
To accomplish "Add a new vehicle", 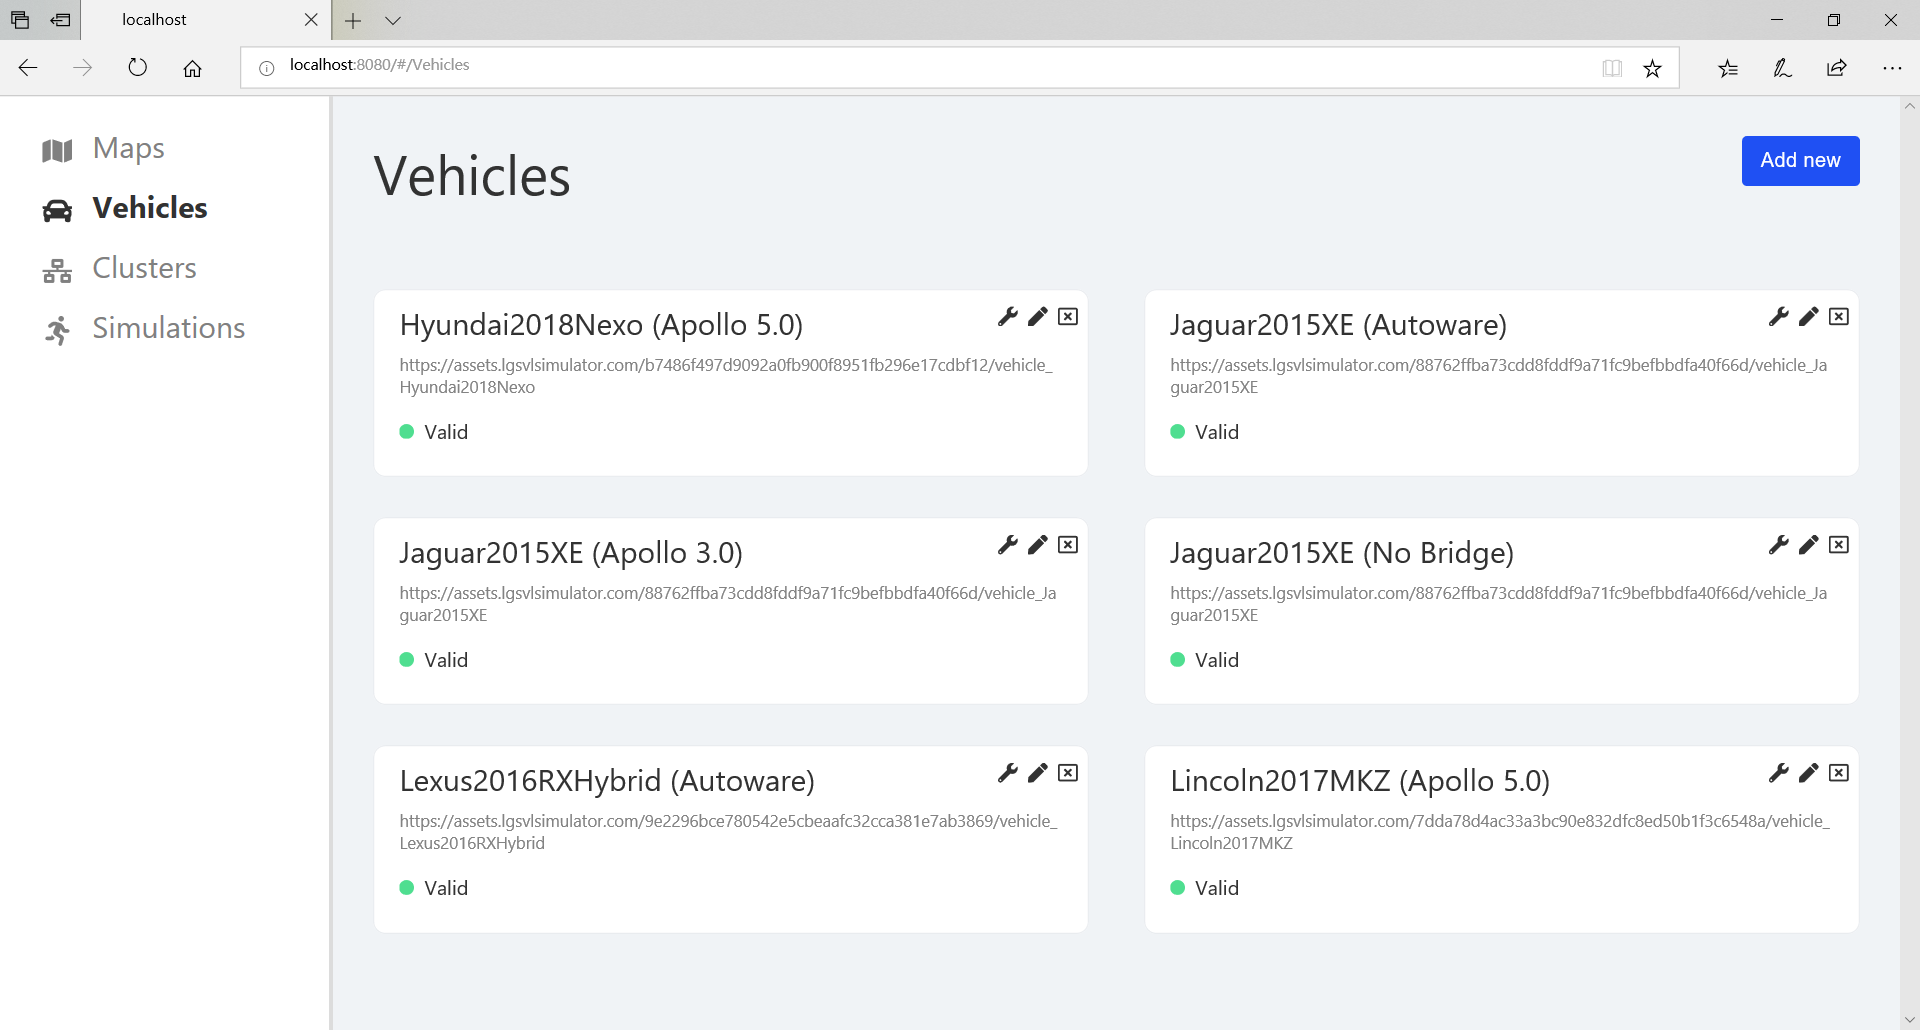I will tap(1800, 161).
